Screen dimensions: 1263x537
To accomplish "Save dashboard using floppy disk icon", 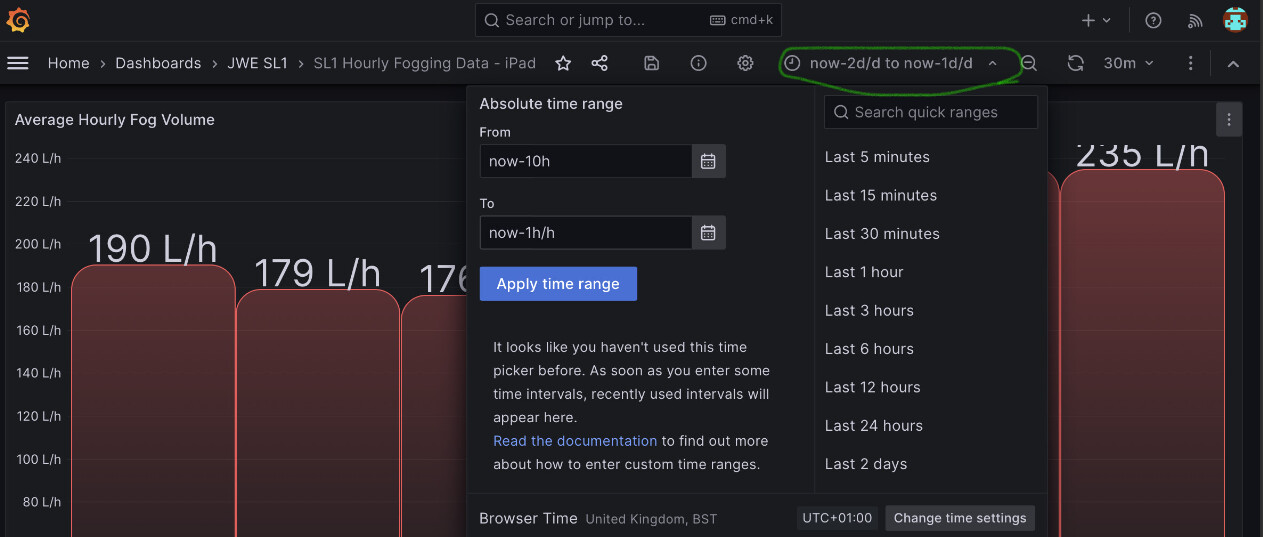I will pyautogui.click(x=652, y=63).
